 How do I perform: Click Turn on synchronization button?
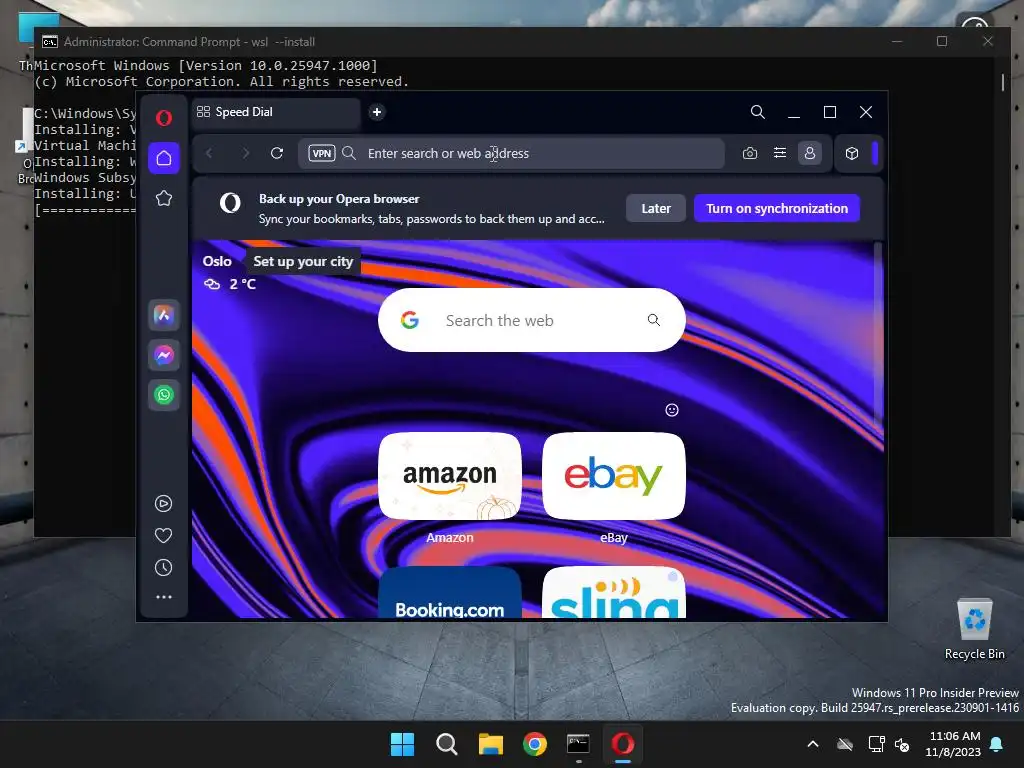coord(776,208)
